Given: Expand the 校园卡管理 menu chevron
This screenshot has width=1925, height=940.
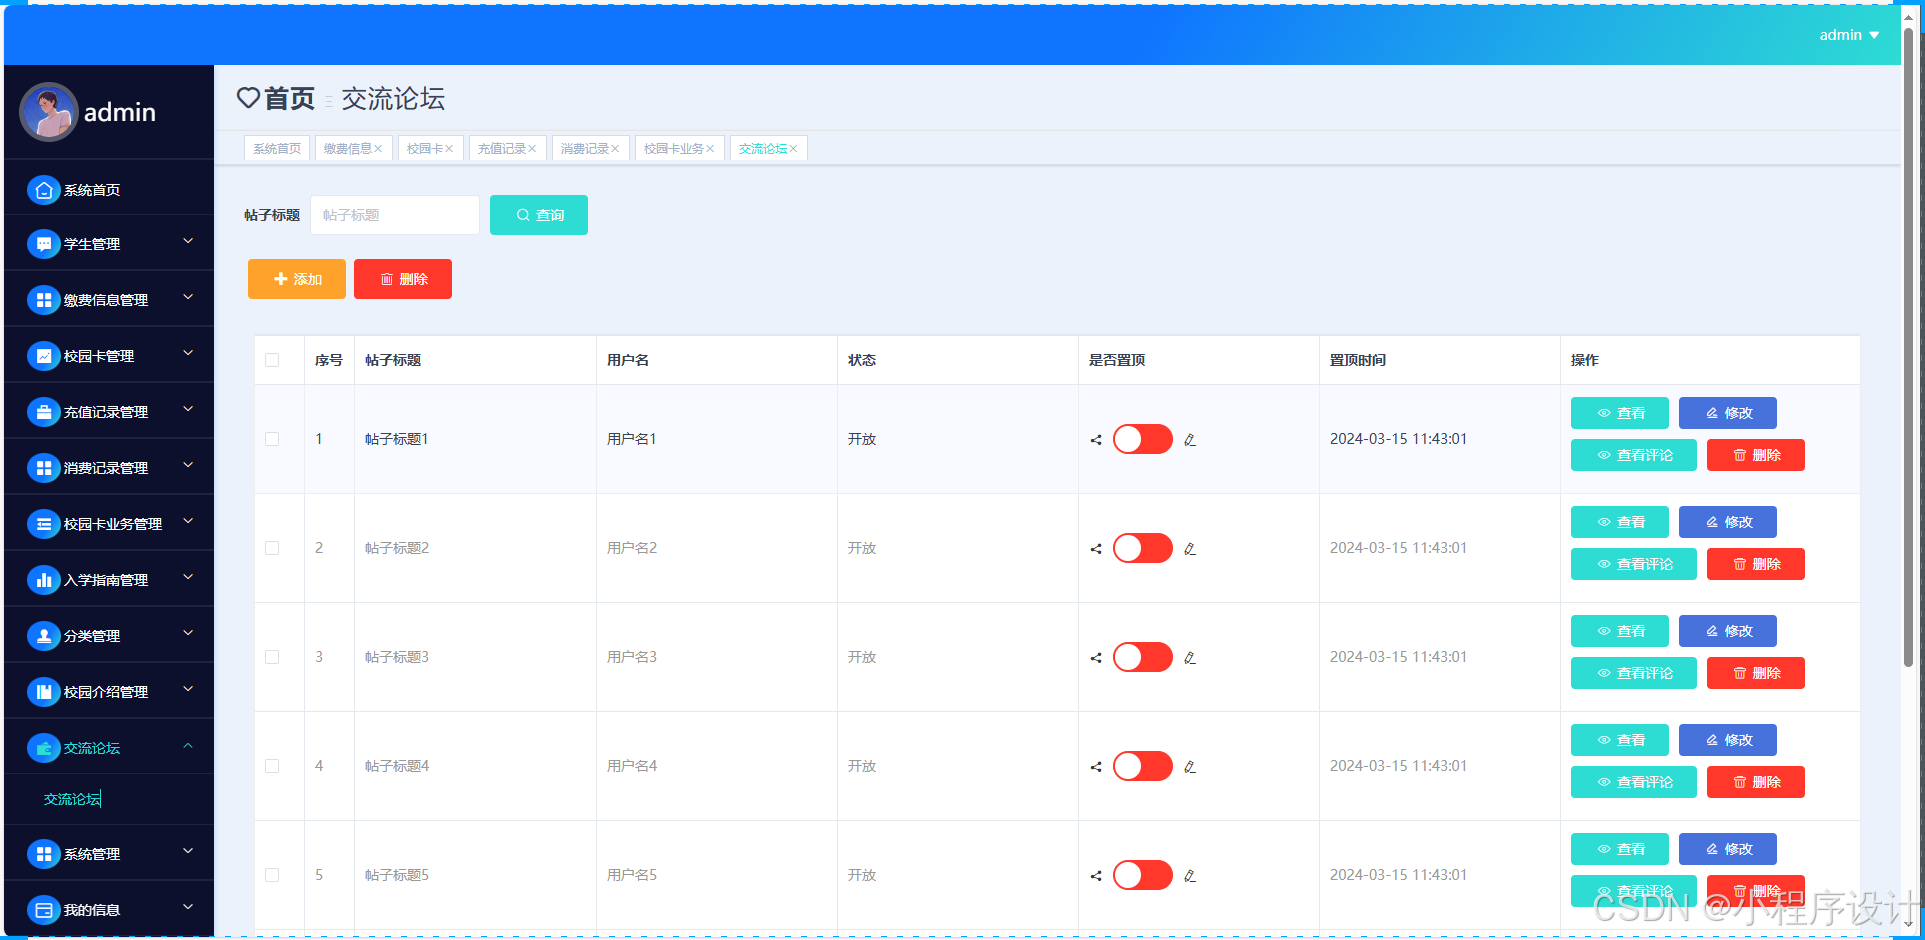Looking at the screenshot, I should 188,354.
